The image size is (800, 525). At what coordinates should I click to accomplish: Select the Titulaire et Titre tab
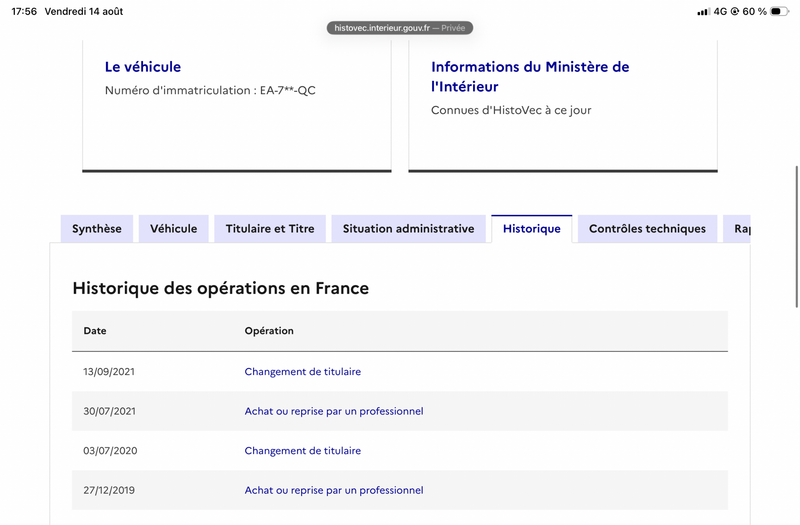coord(270,229)
